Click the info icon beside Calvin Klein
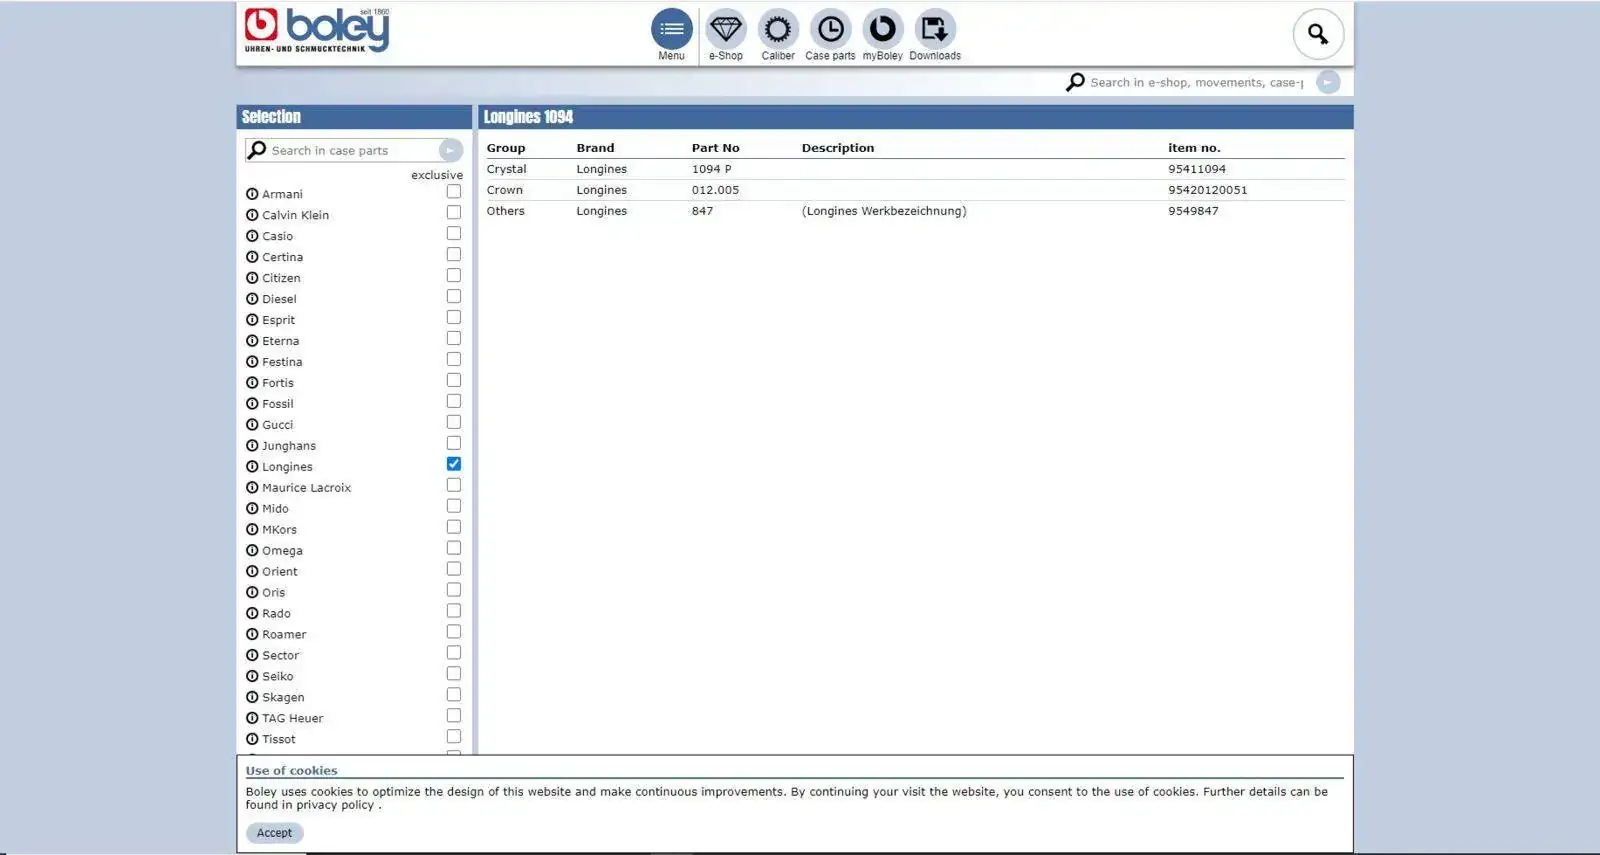The height and width of the screenshot is (855, 1600). [x=252, y=215]
